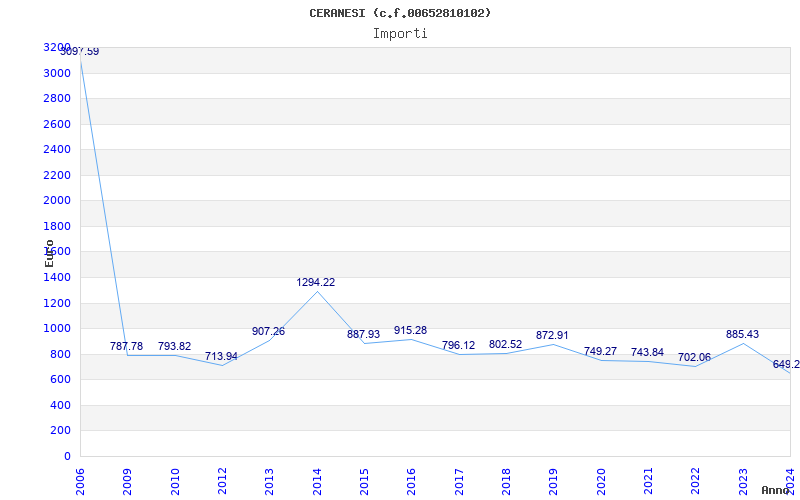Select the 1000 tick on Euro axis
This screenshot has width=800, height=500.
[x=57, y=328]
